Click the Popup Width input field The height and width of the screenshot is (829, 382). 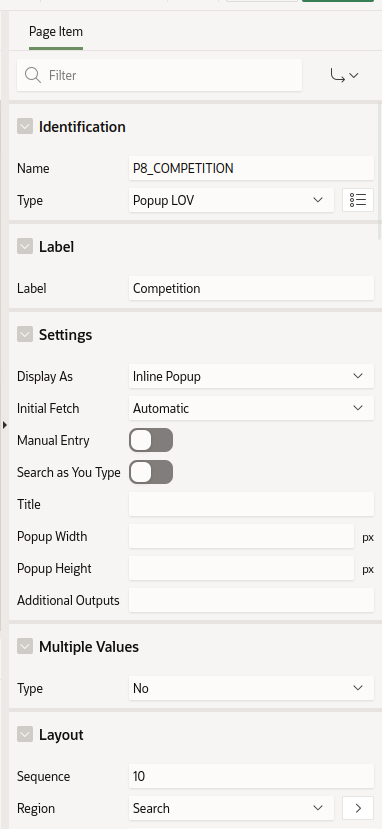pos(241,536)
